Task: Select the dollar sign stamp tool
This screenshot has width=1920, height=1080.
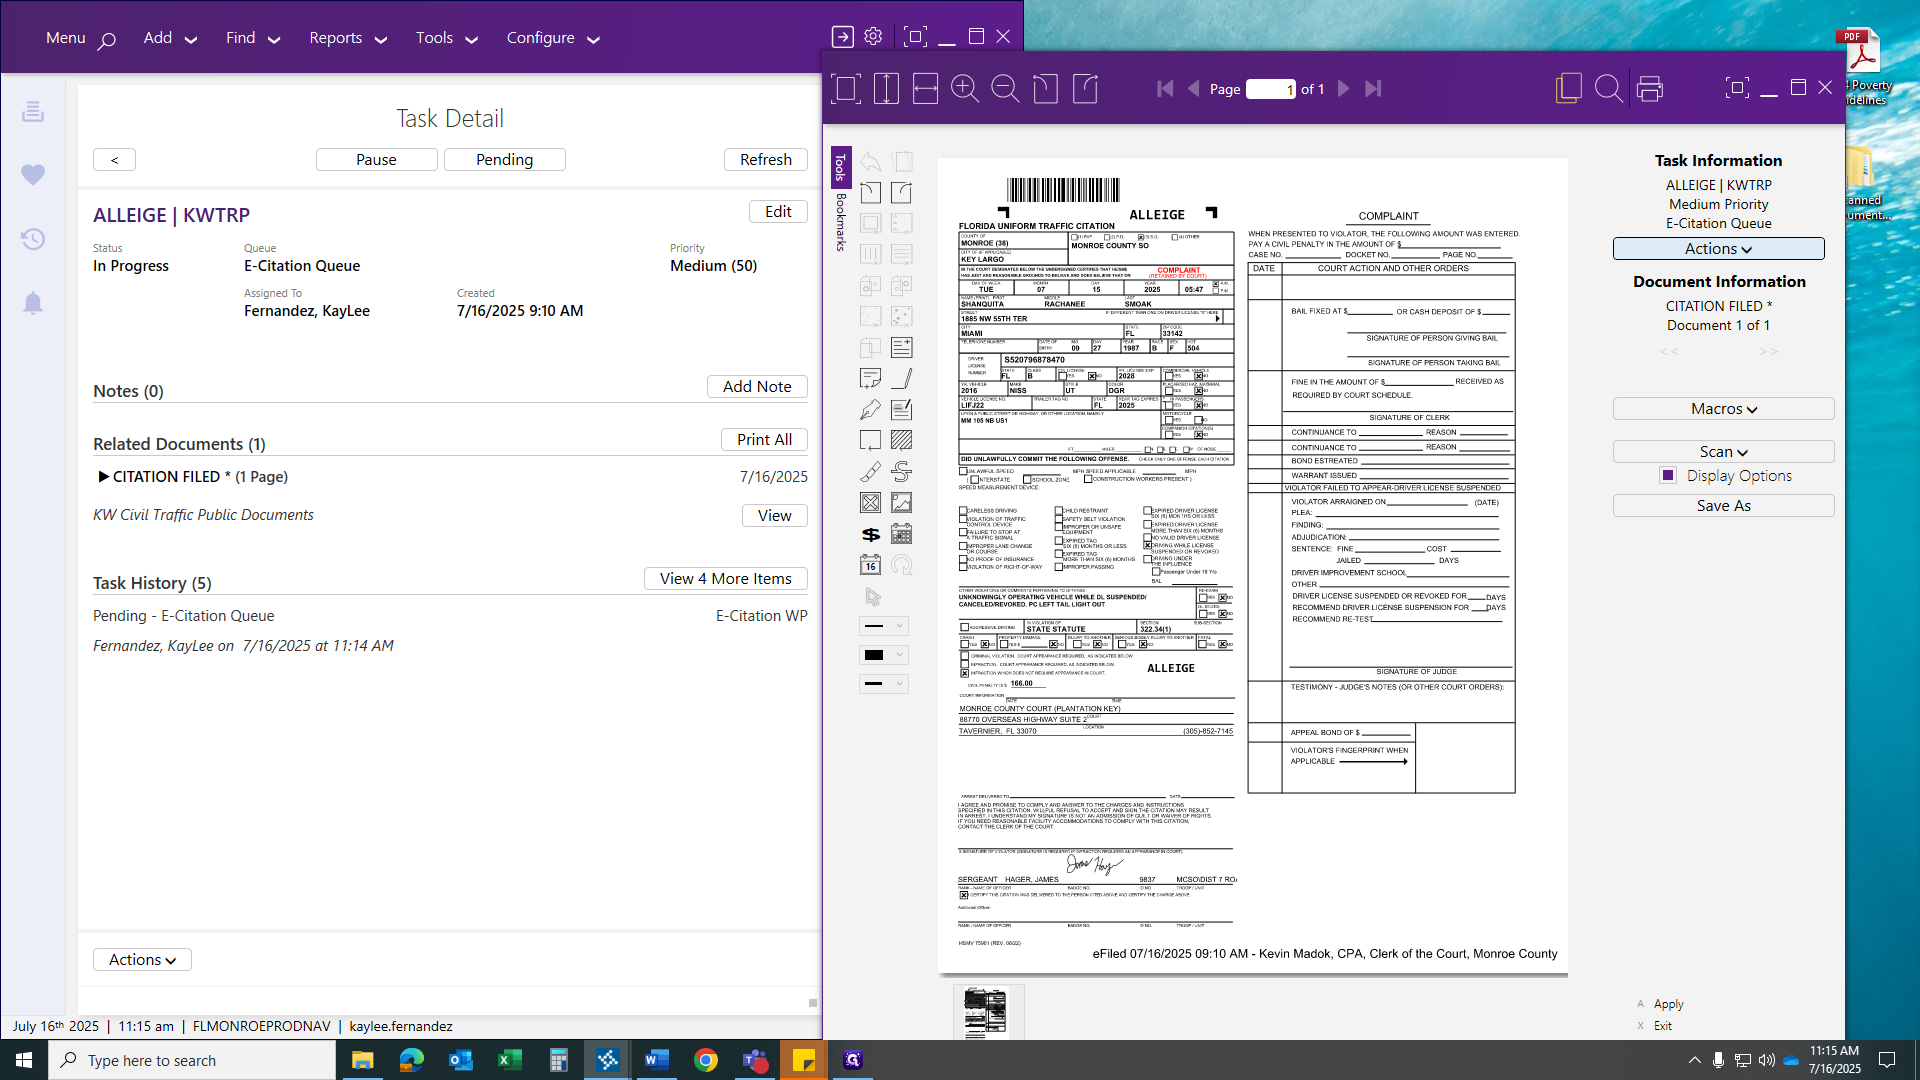Action: tap(871, 535)
